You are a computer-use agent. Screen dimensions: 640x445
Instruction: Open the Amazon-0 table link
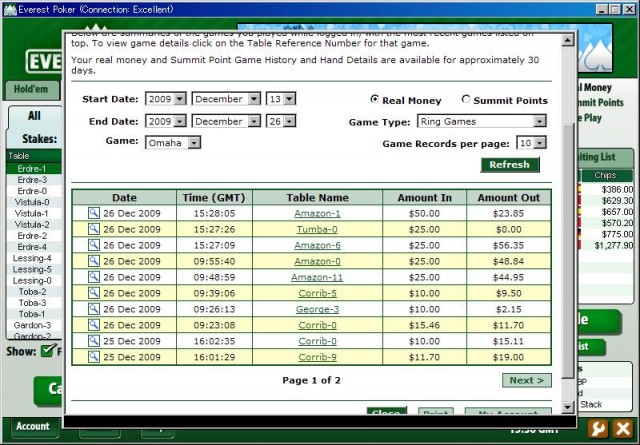click(317, 261)
